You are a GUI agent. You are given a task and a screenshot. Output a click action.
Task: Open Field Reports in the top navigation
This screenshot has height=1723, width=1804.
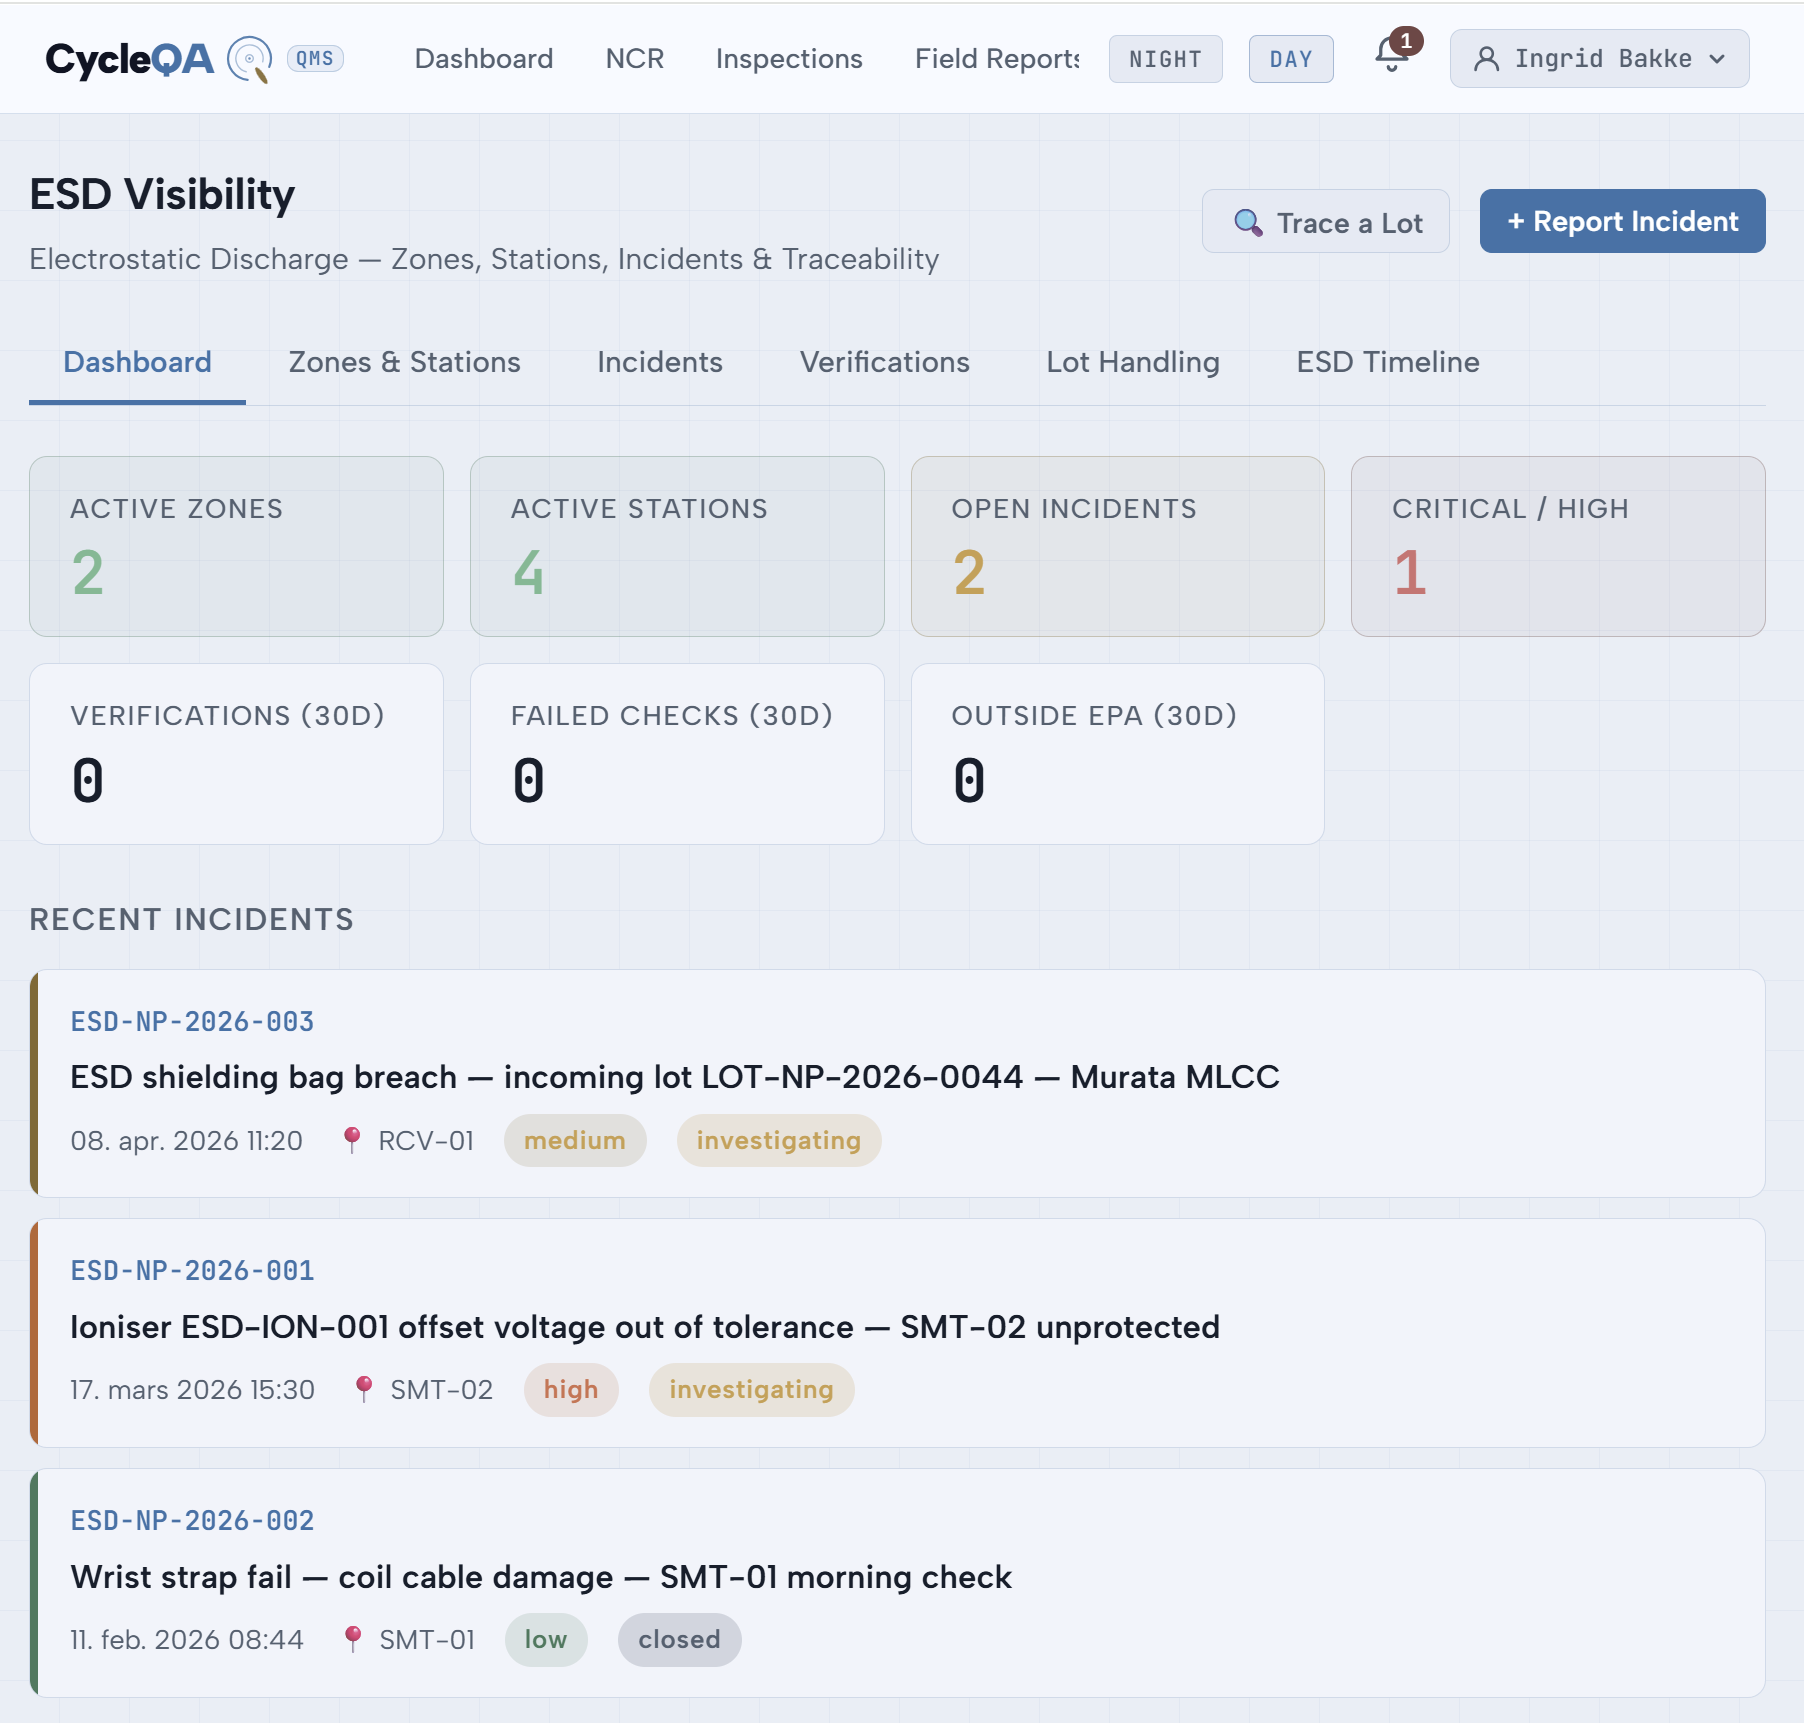[997, 59]
